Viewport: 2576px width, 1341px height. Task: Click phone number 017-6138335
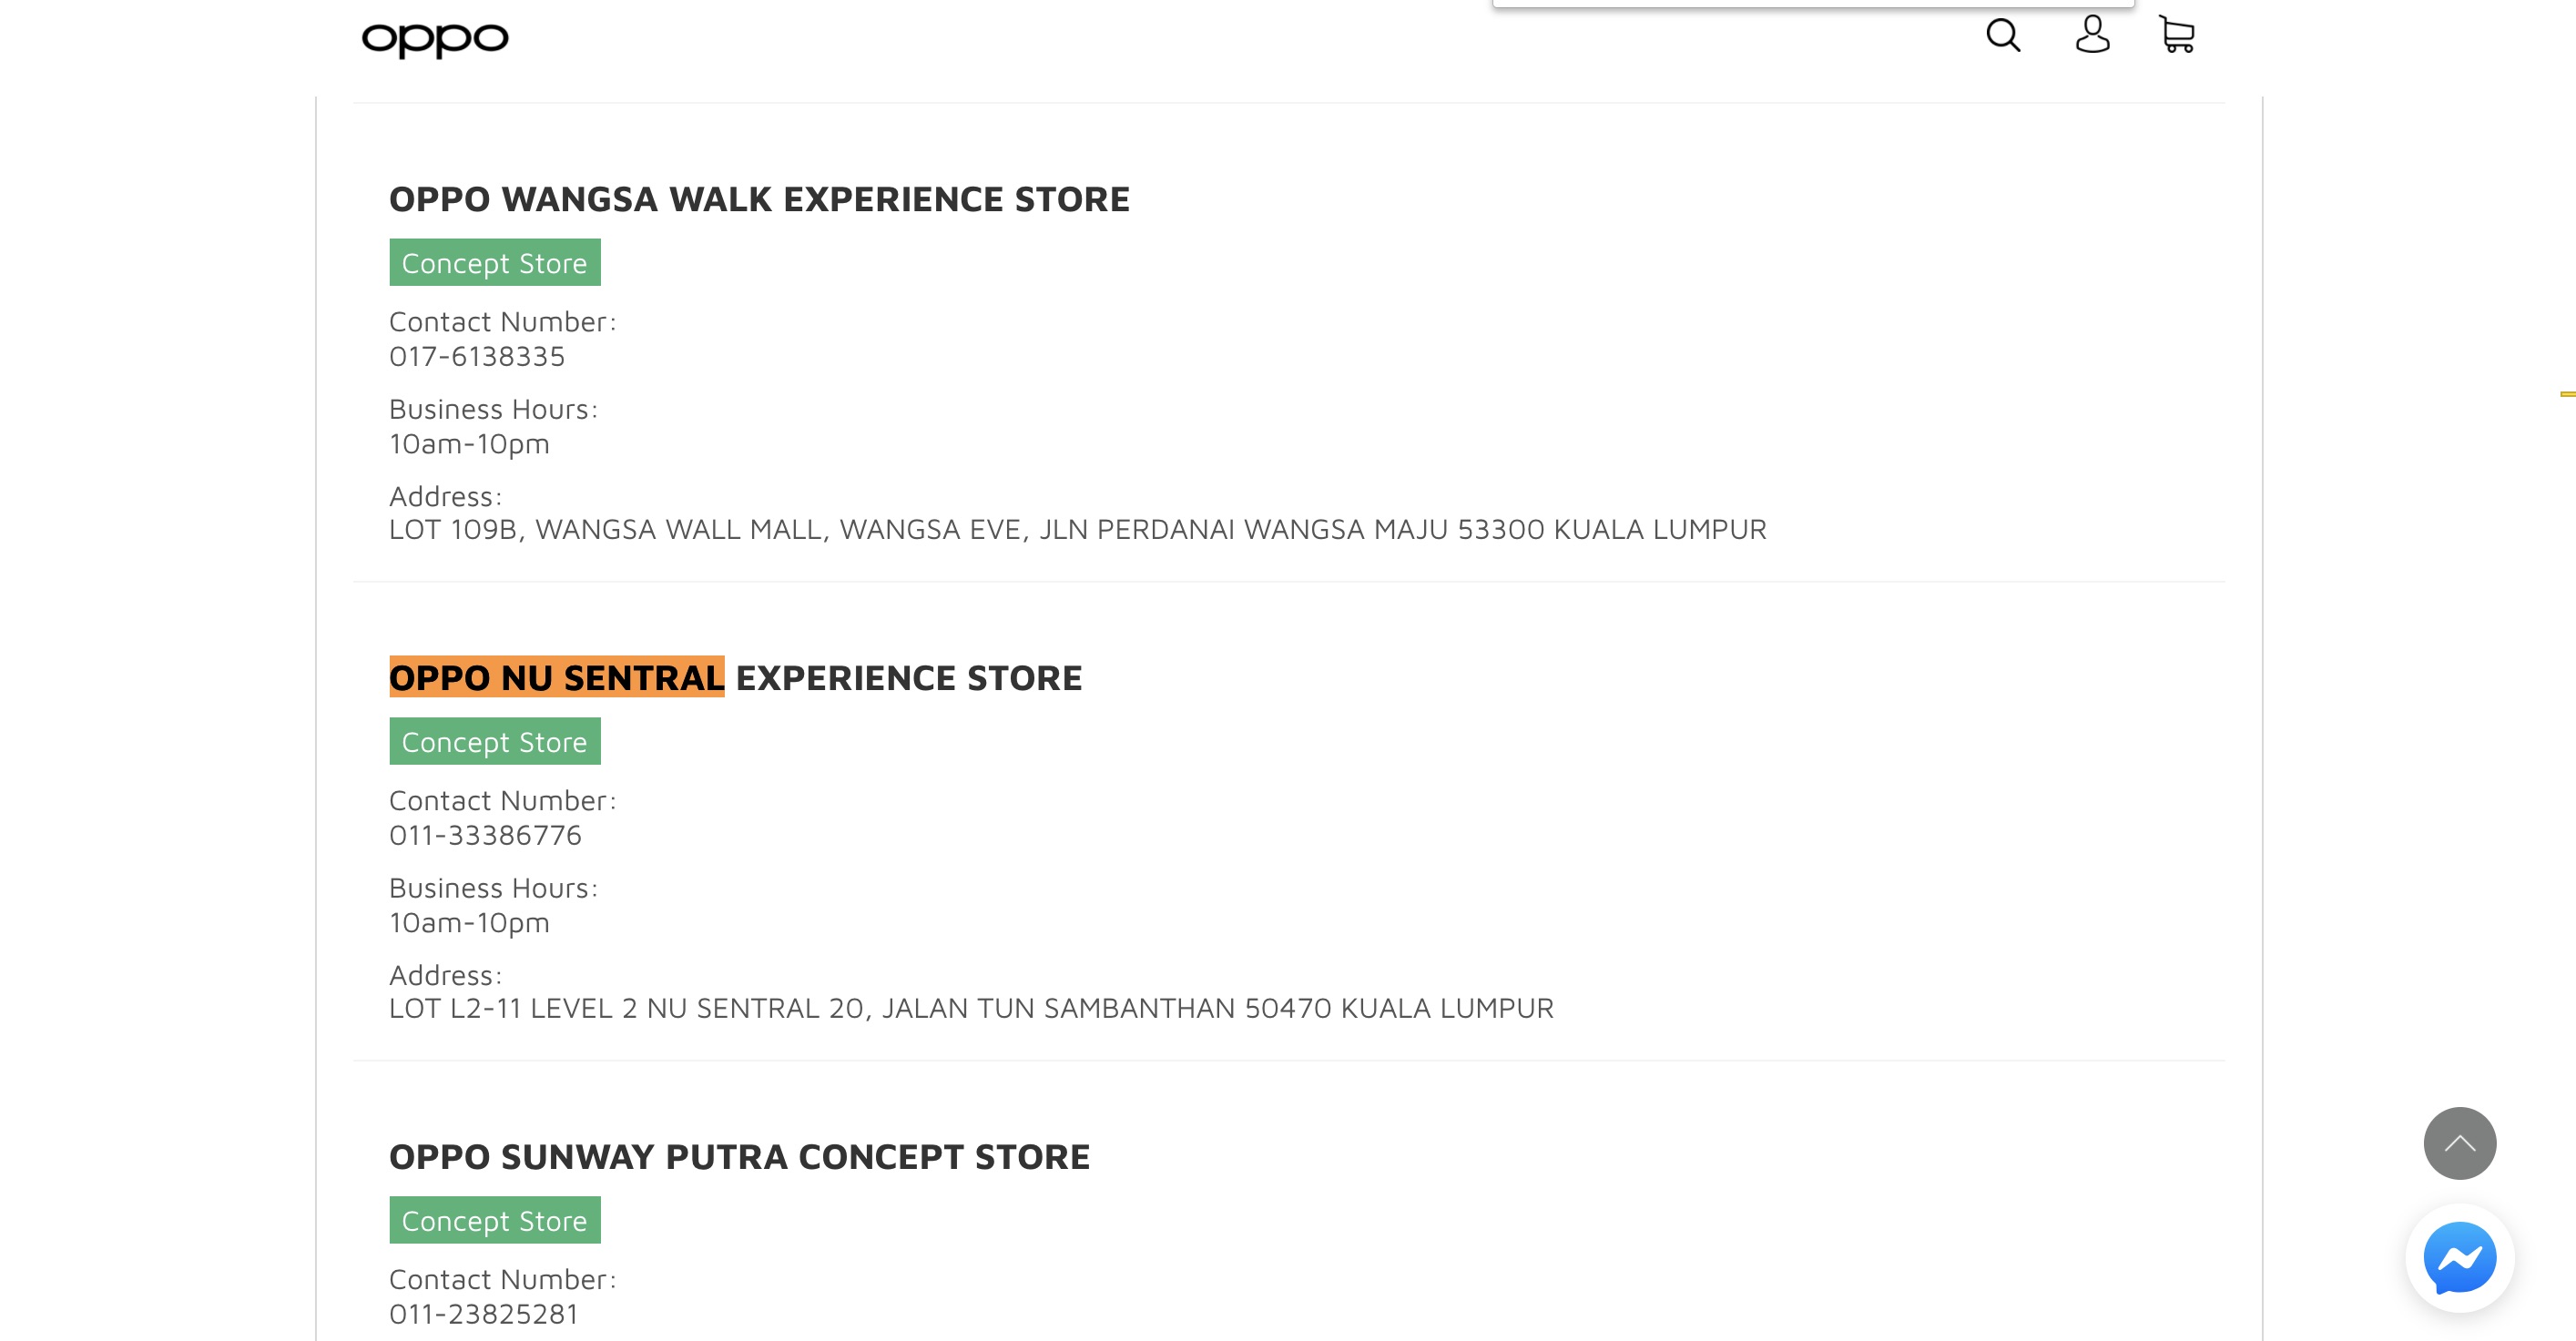click(x=476, y=357)
